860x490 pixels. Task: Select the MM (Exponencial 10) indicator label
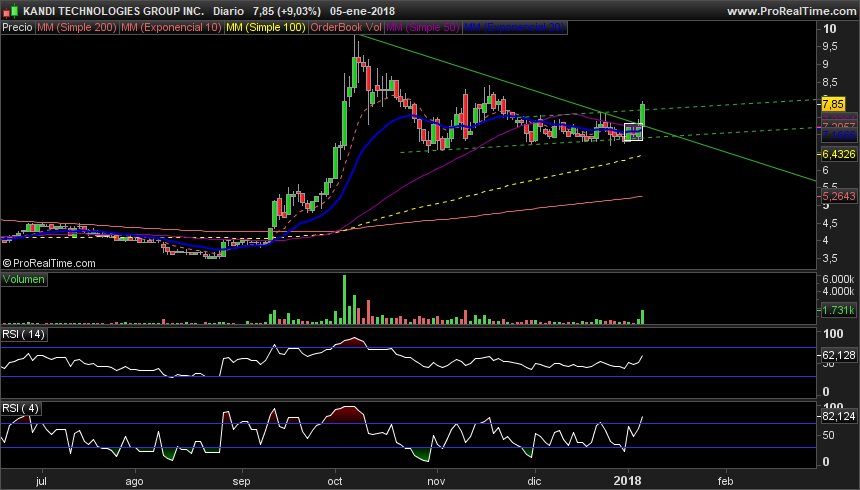[171, 27]
